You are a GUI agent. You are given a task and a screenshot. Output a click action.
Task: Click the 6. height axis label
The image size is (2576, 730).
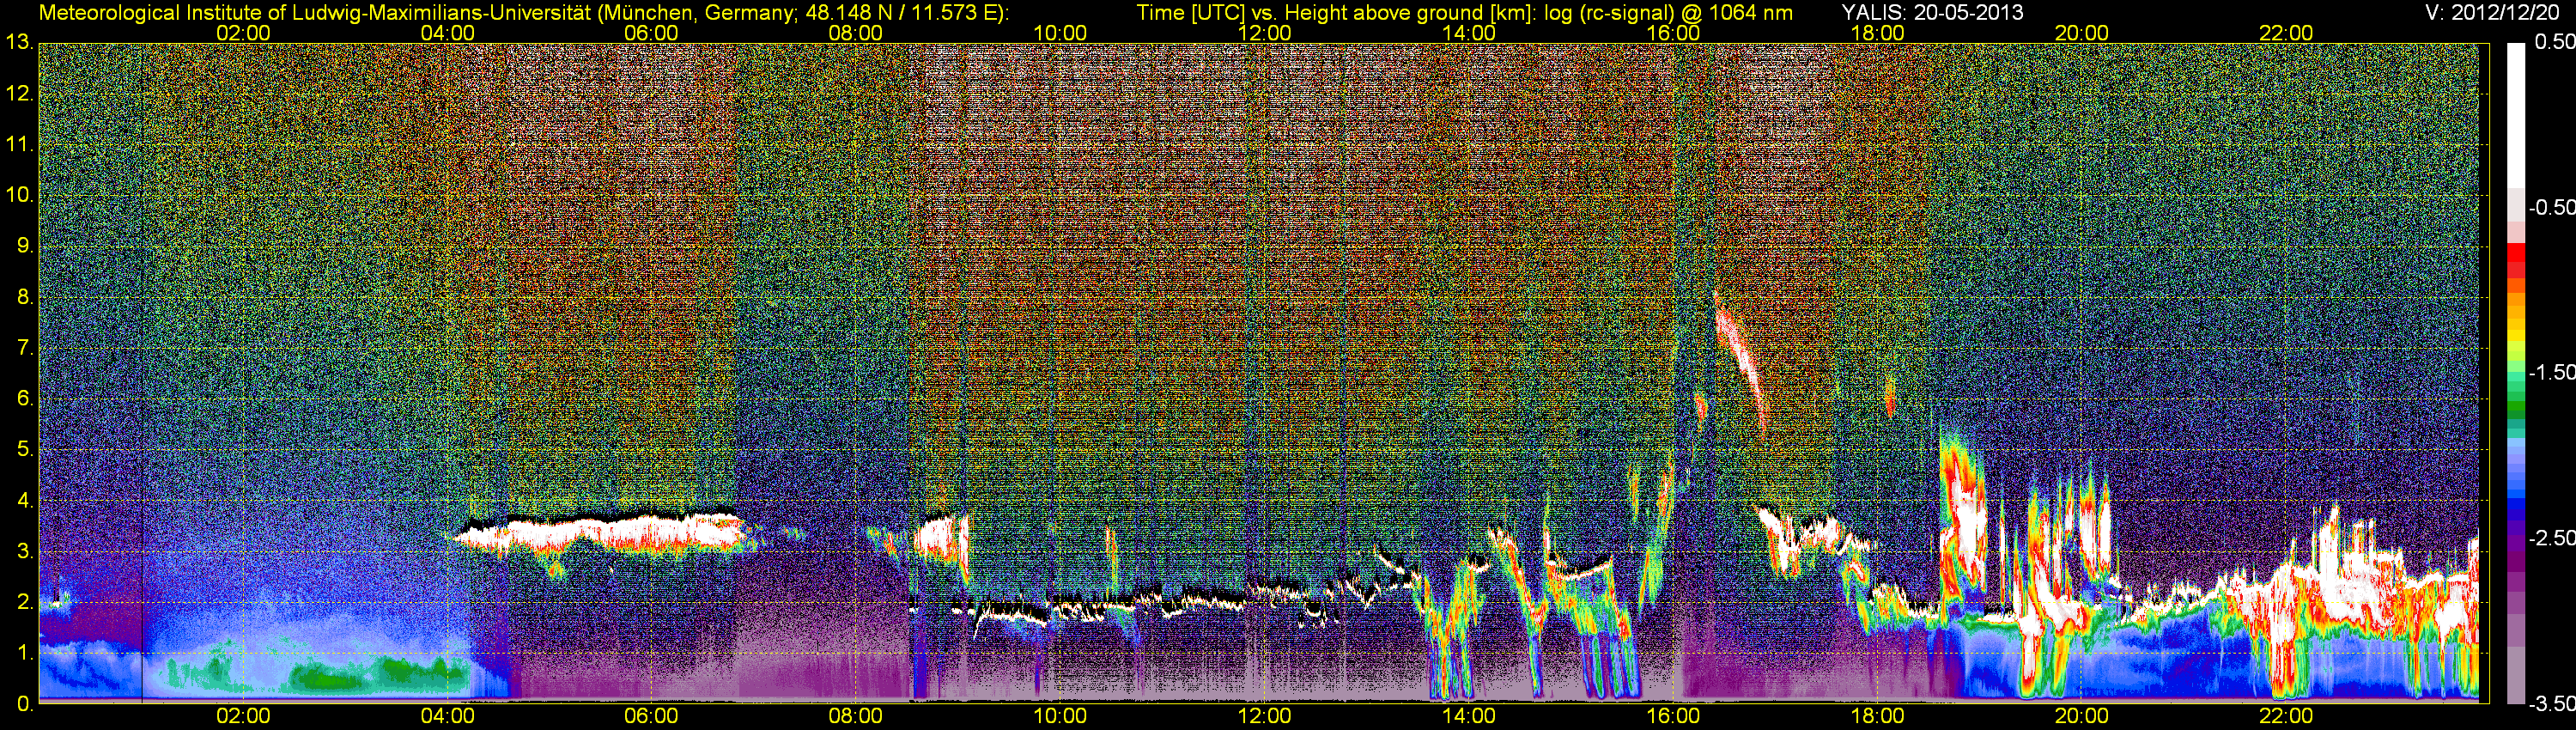[25, 399]
